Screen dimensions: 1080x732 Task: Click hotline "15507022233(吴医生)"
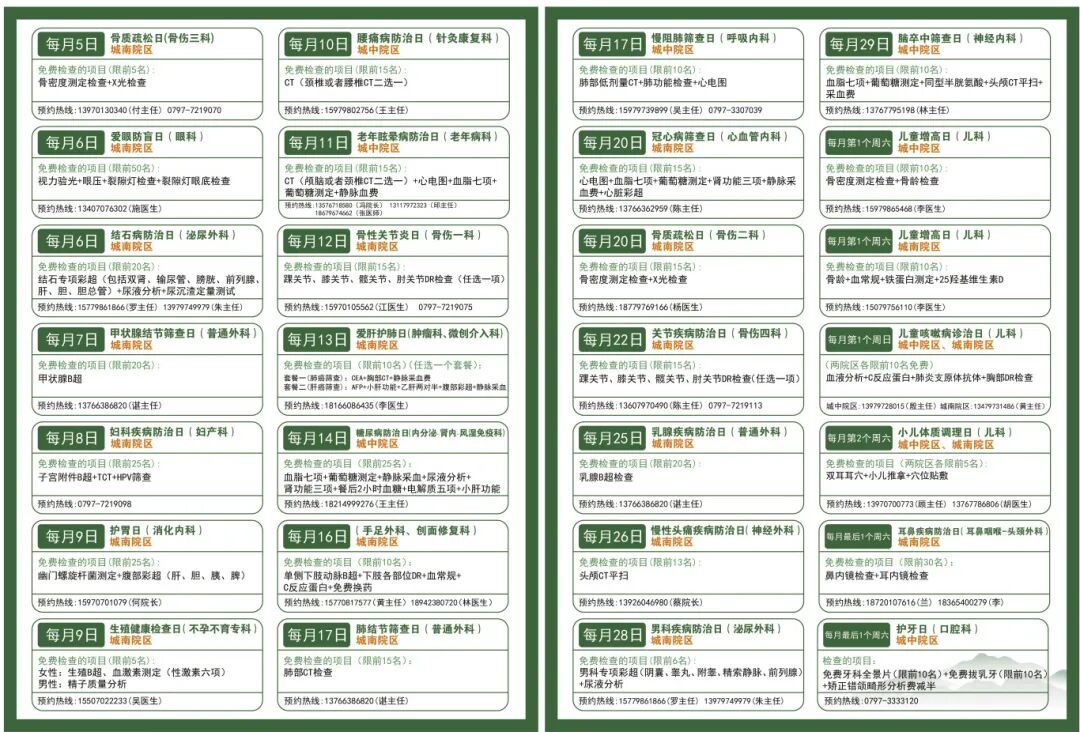pyautogui.click(x=119, y=701)
